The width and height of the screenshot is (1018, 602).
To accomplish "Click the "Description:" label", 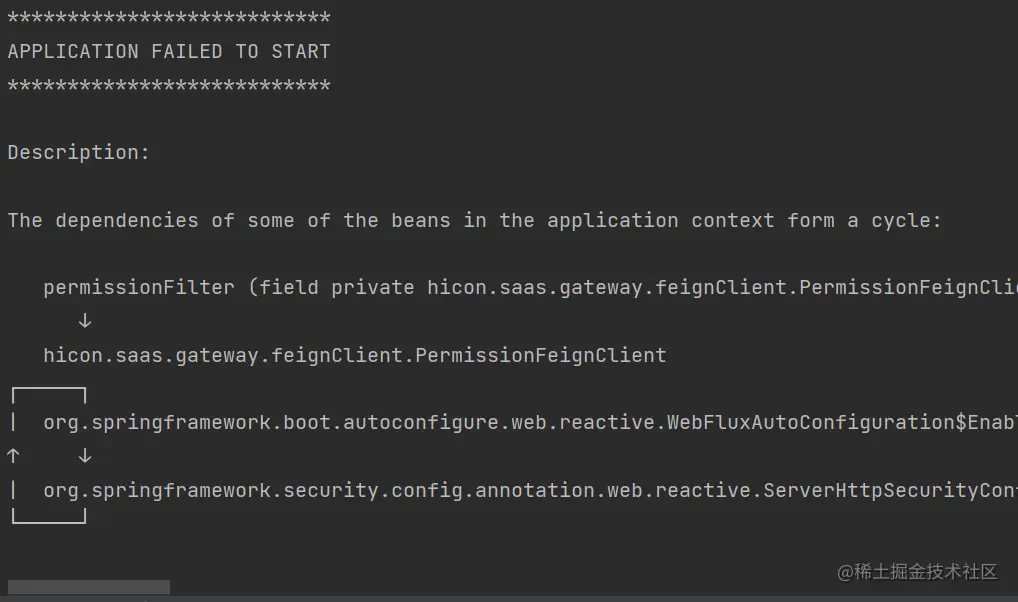I will [x=78, y=153].
